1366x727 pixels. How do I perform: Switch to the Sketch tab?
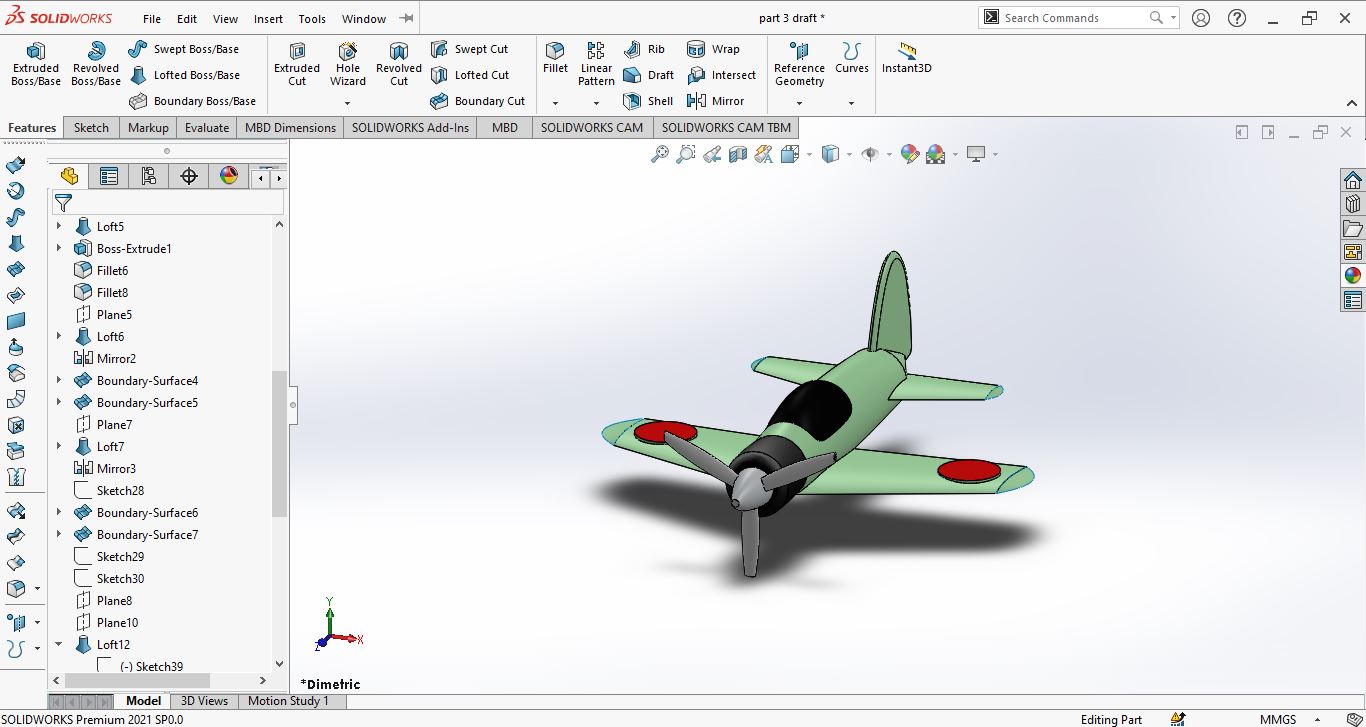(91, 128)
